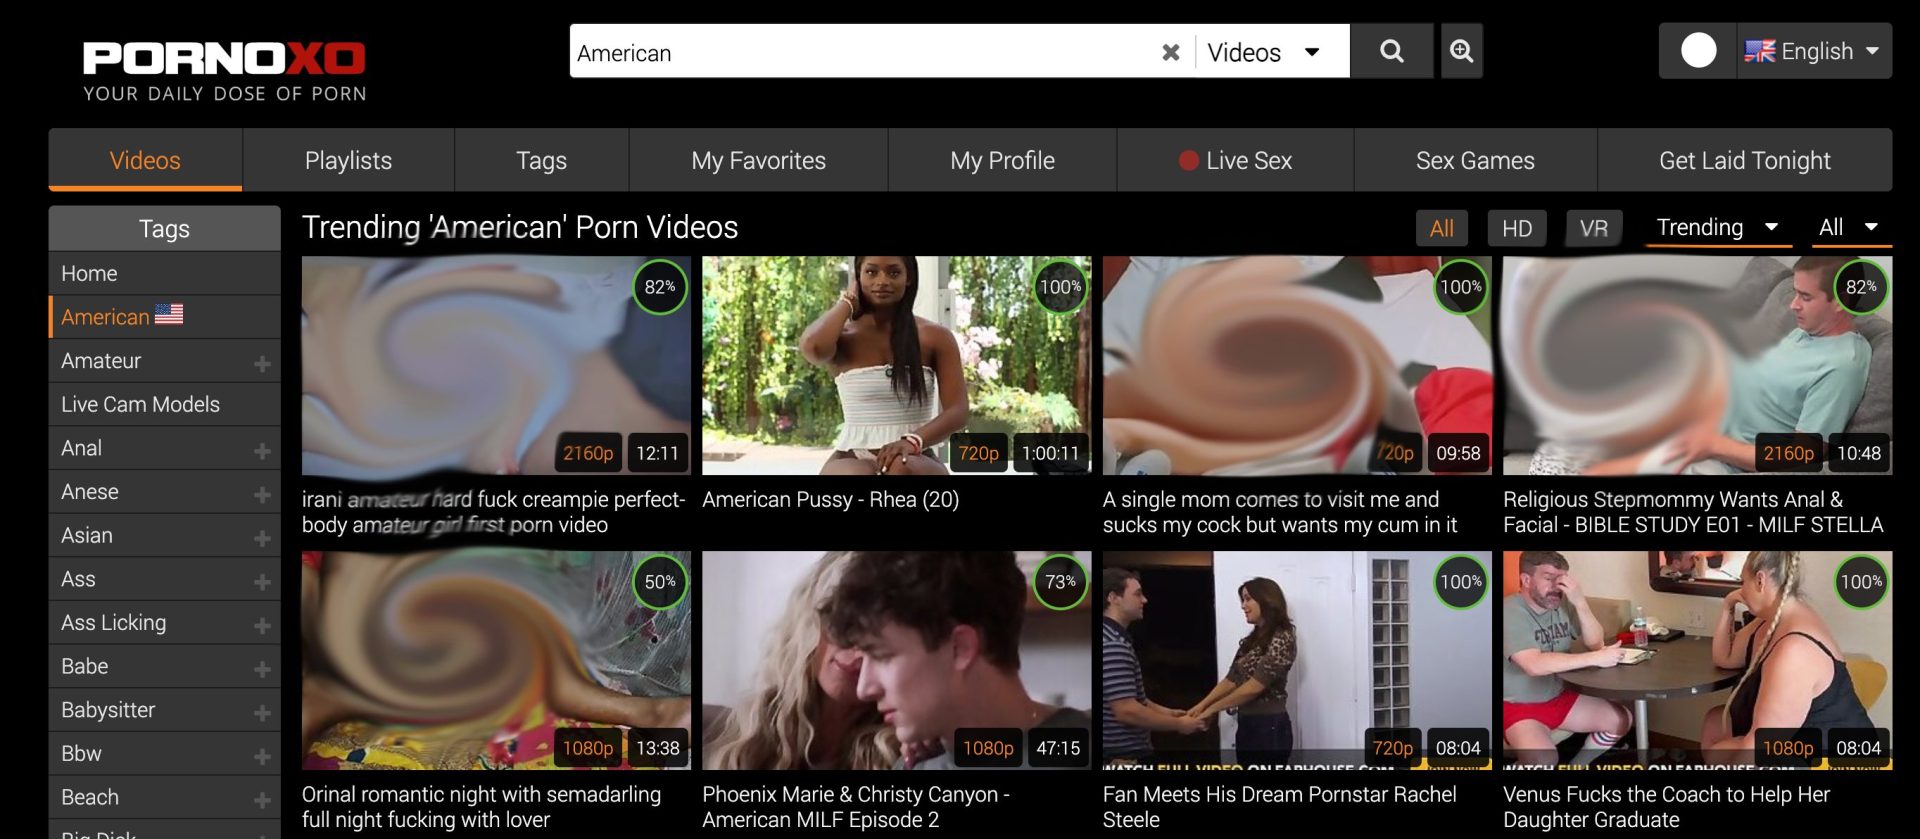1920x839 pixels.
Task: Expand the Babysitter tag with its plus icon
Action: click(x=262, y=713)
